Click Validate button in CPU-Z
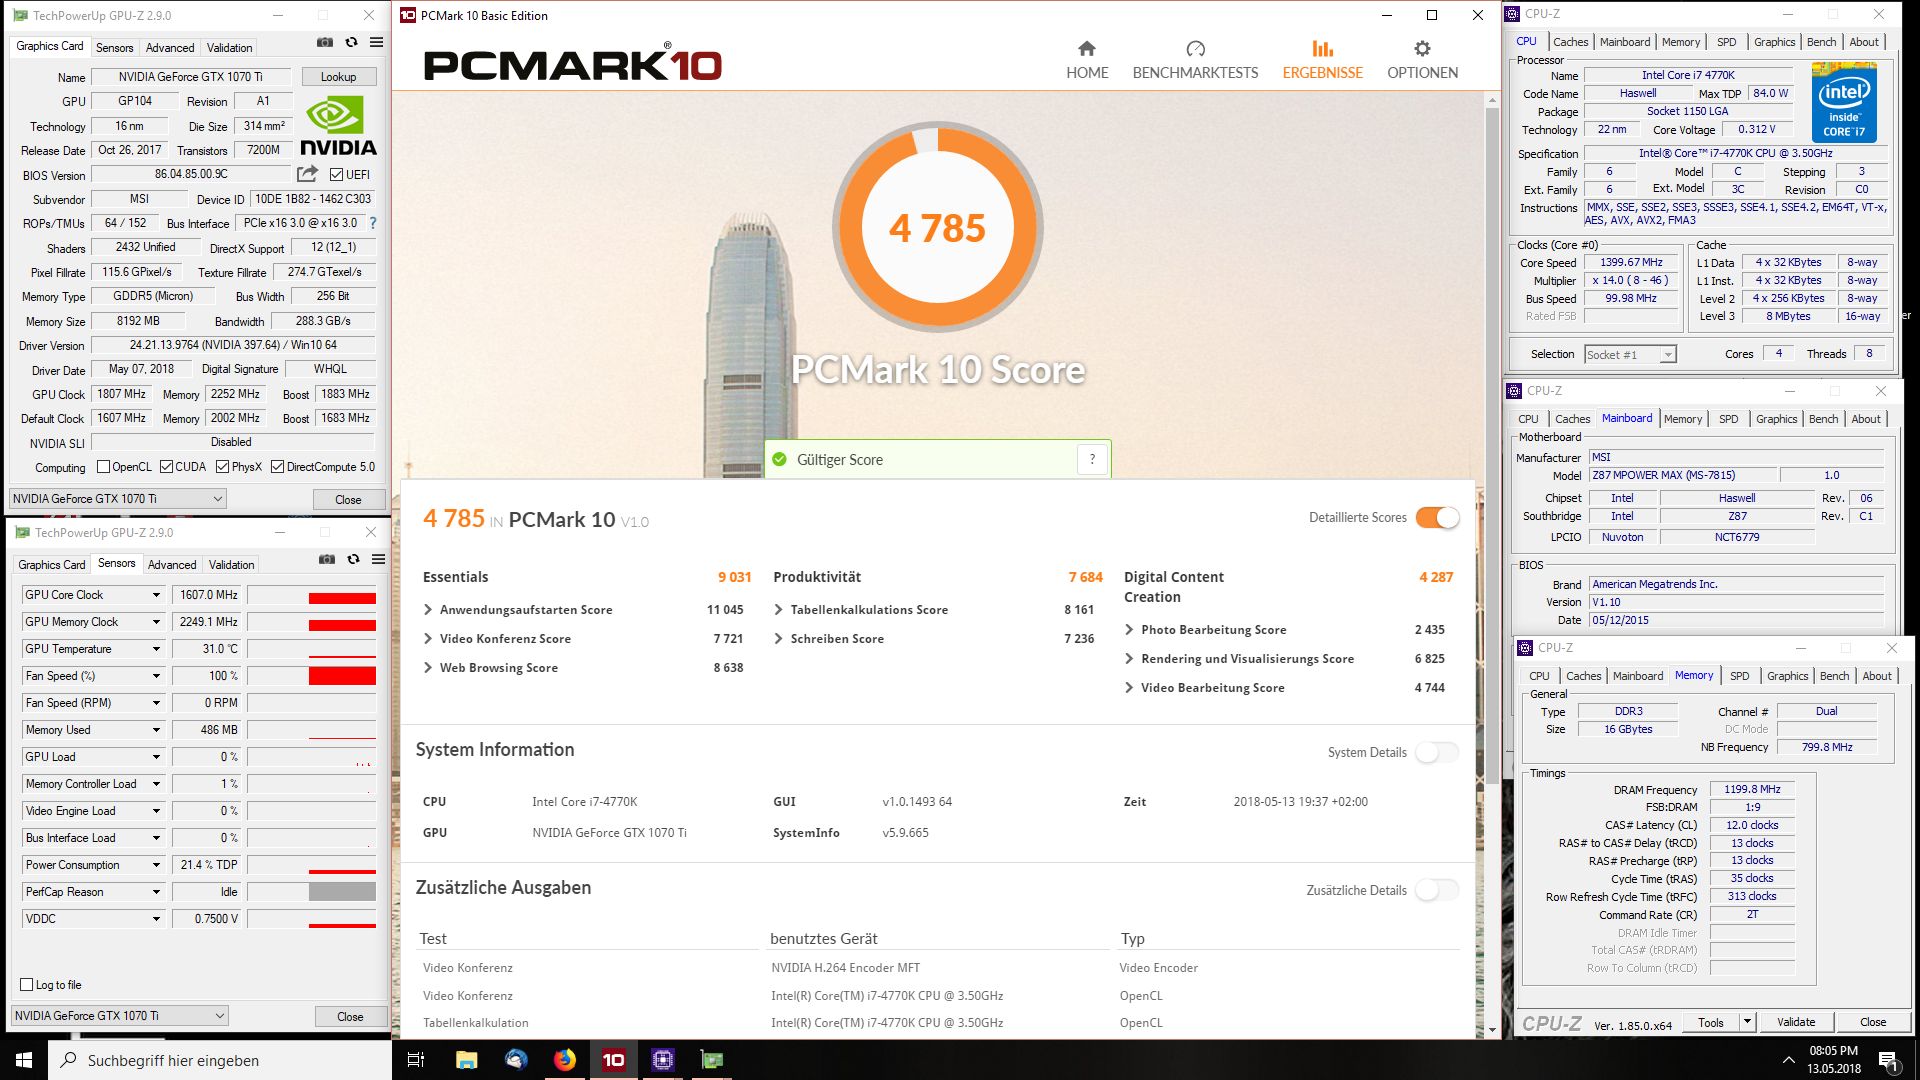Viewport: 1920px width, 1080px height. point(1796,1022)
